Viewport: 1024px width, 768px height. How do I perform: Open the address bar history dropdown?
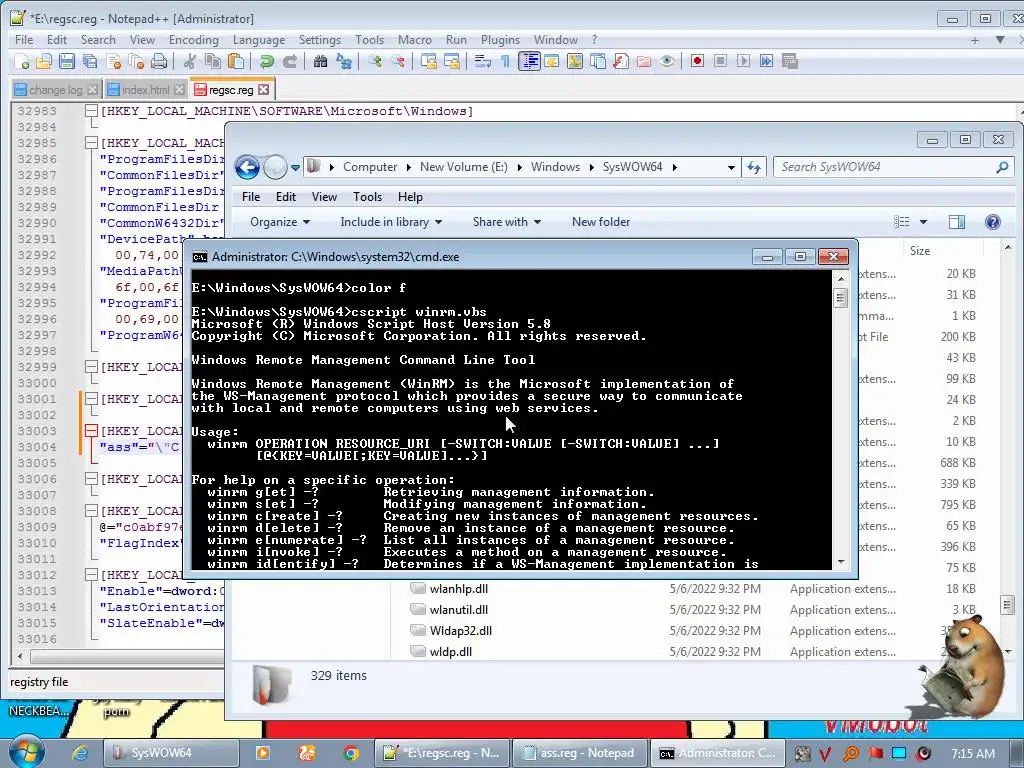coord(731,167)
